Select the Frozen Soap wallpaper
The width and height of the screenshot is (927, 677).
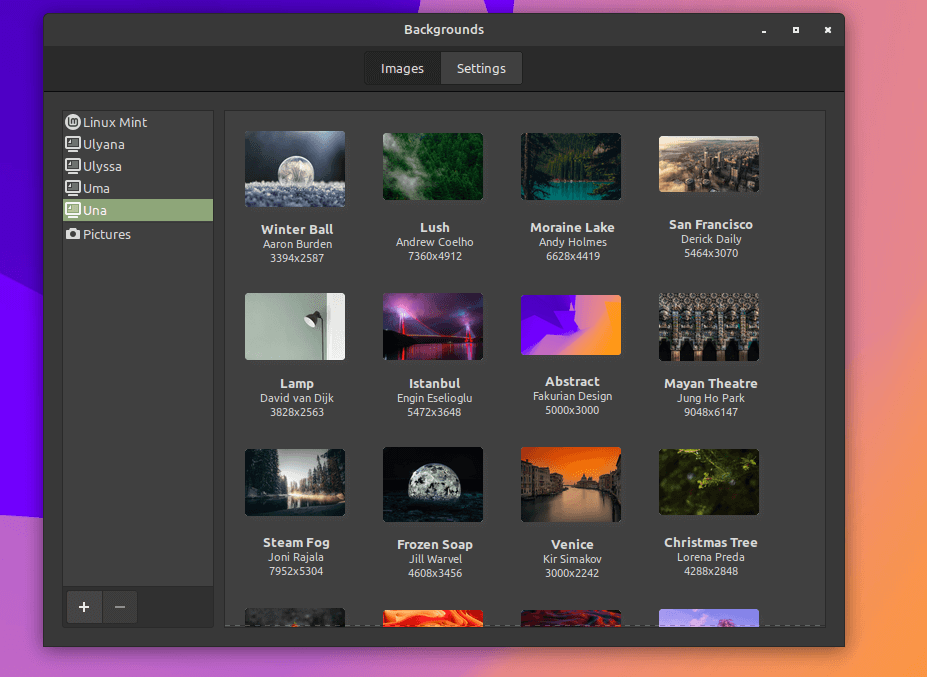tap(433, 485)
